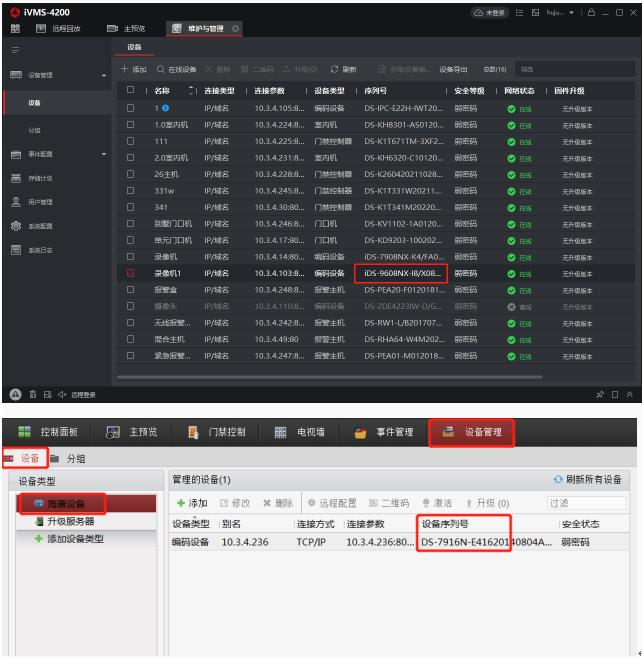Click the info icon next to device 1

[x=166, y=108]
